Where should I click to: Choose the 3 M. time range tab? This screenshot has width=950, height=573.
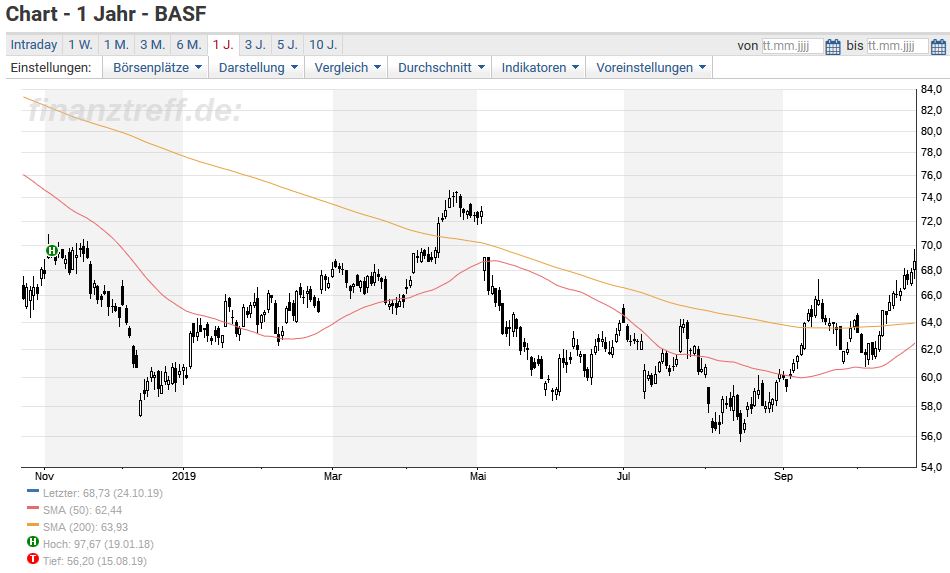point(152,45)
